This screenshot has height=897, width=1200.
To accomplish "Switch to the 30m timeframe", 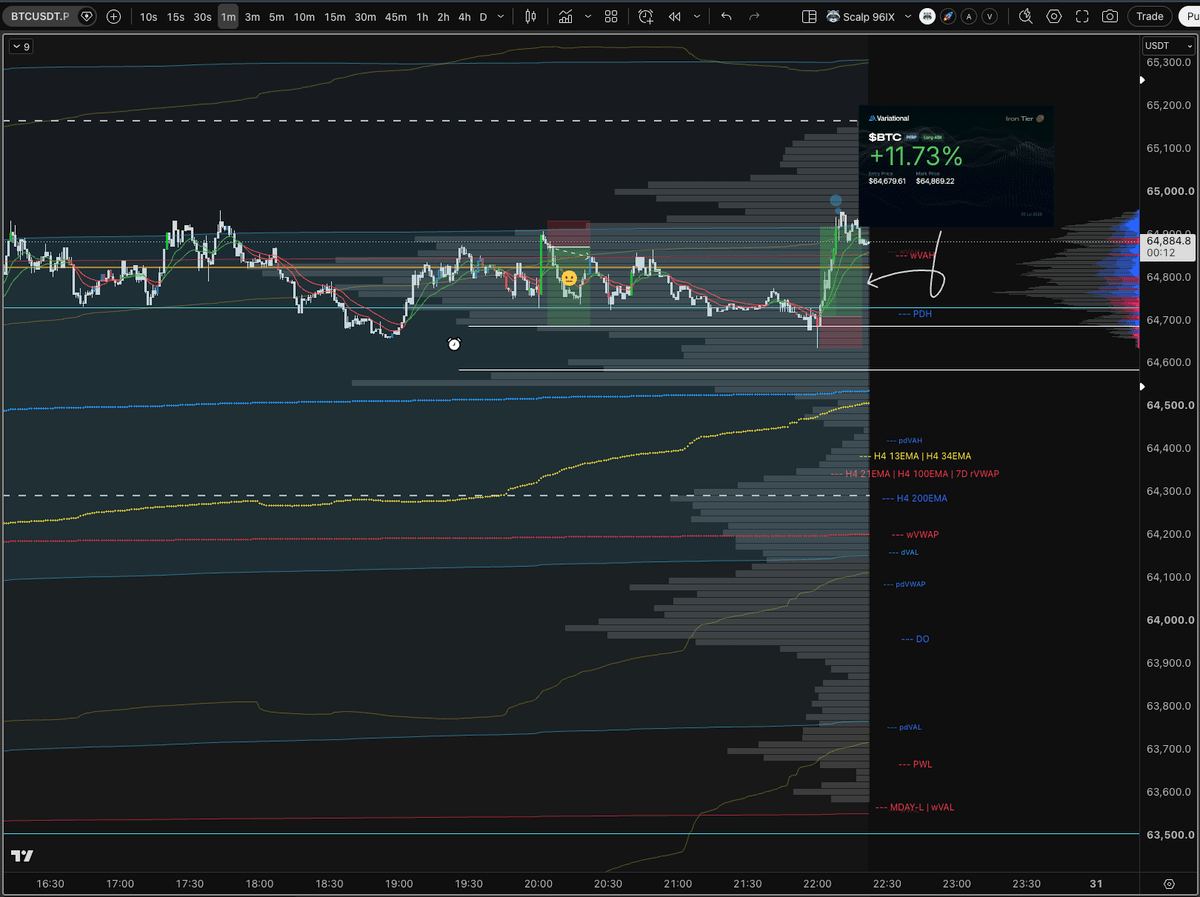I will tap(366, 16).
